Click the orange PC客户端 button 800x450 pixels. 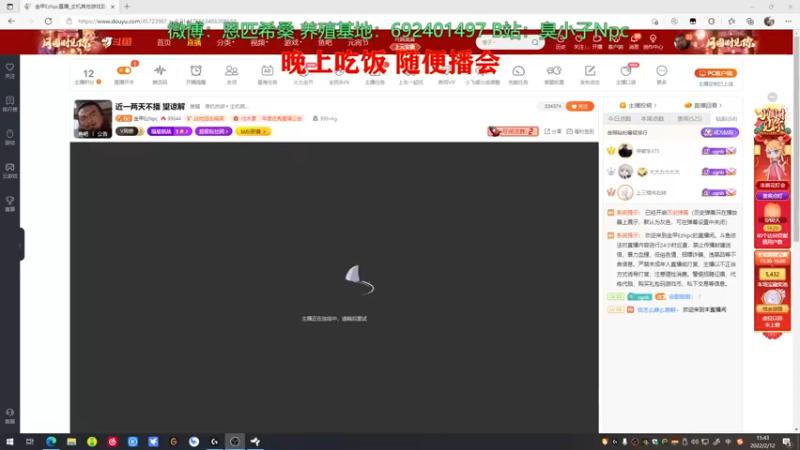pos(715,73)
